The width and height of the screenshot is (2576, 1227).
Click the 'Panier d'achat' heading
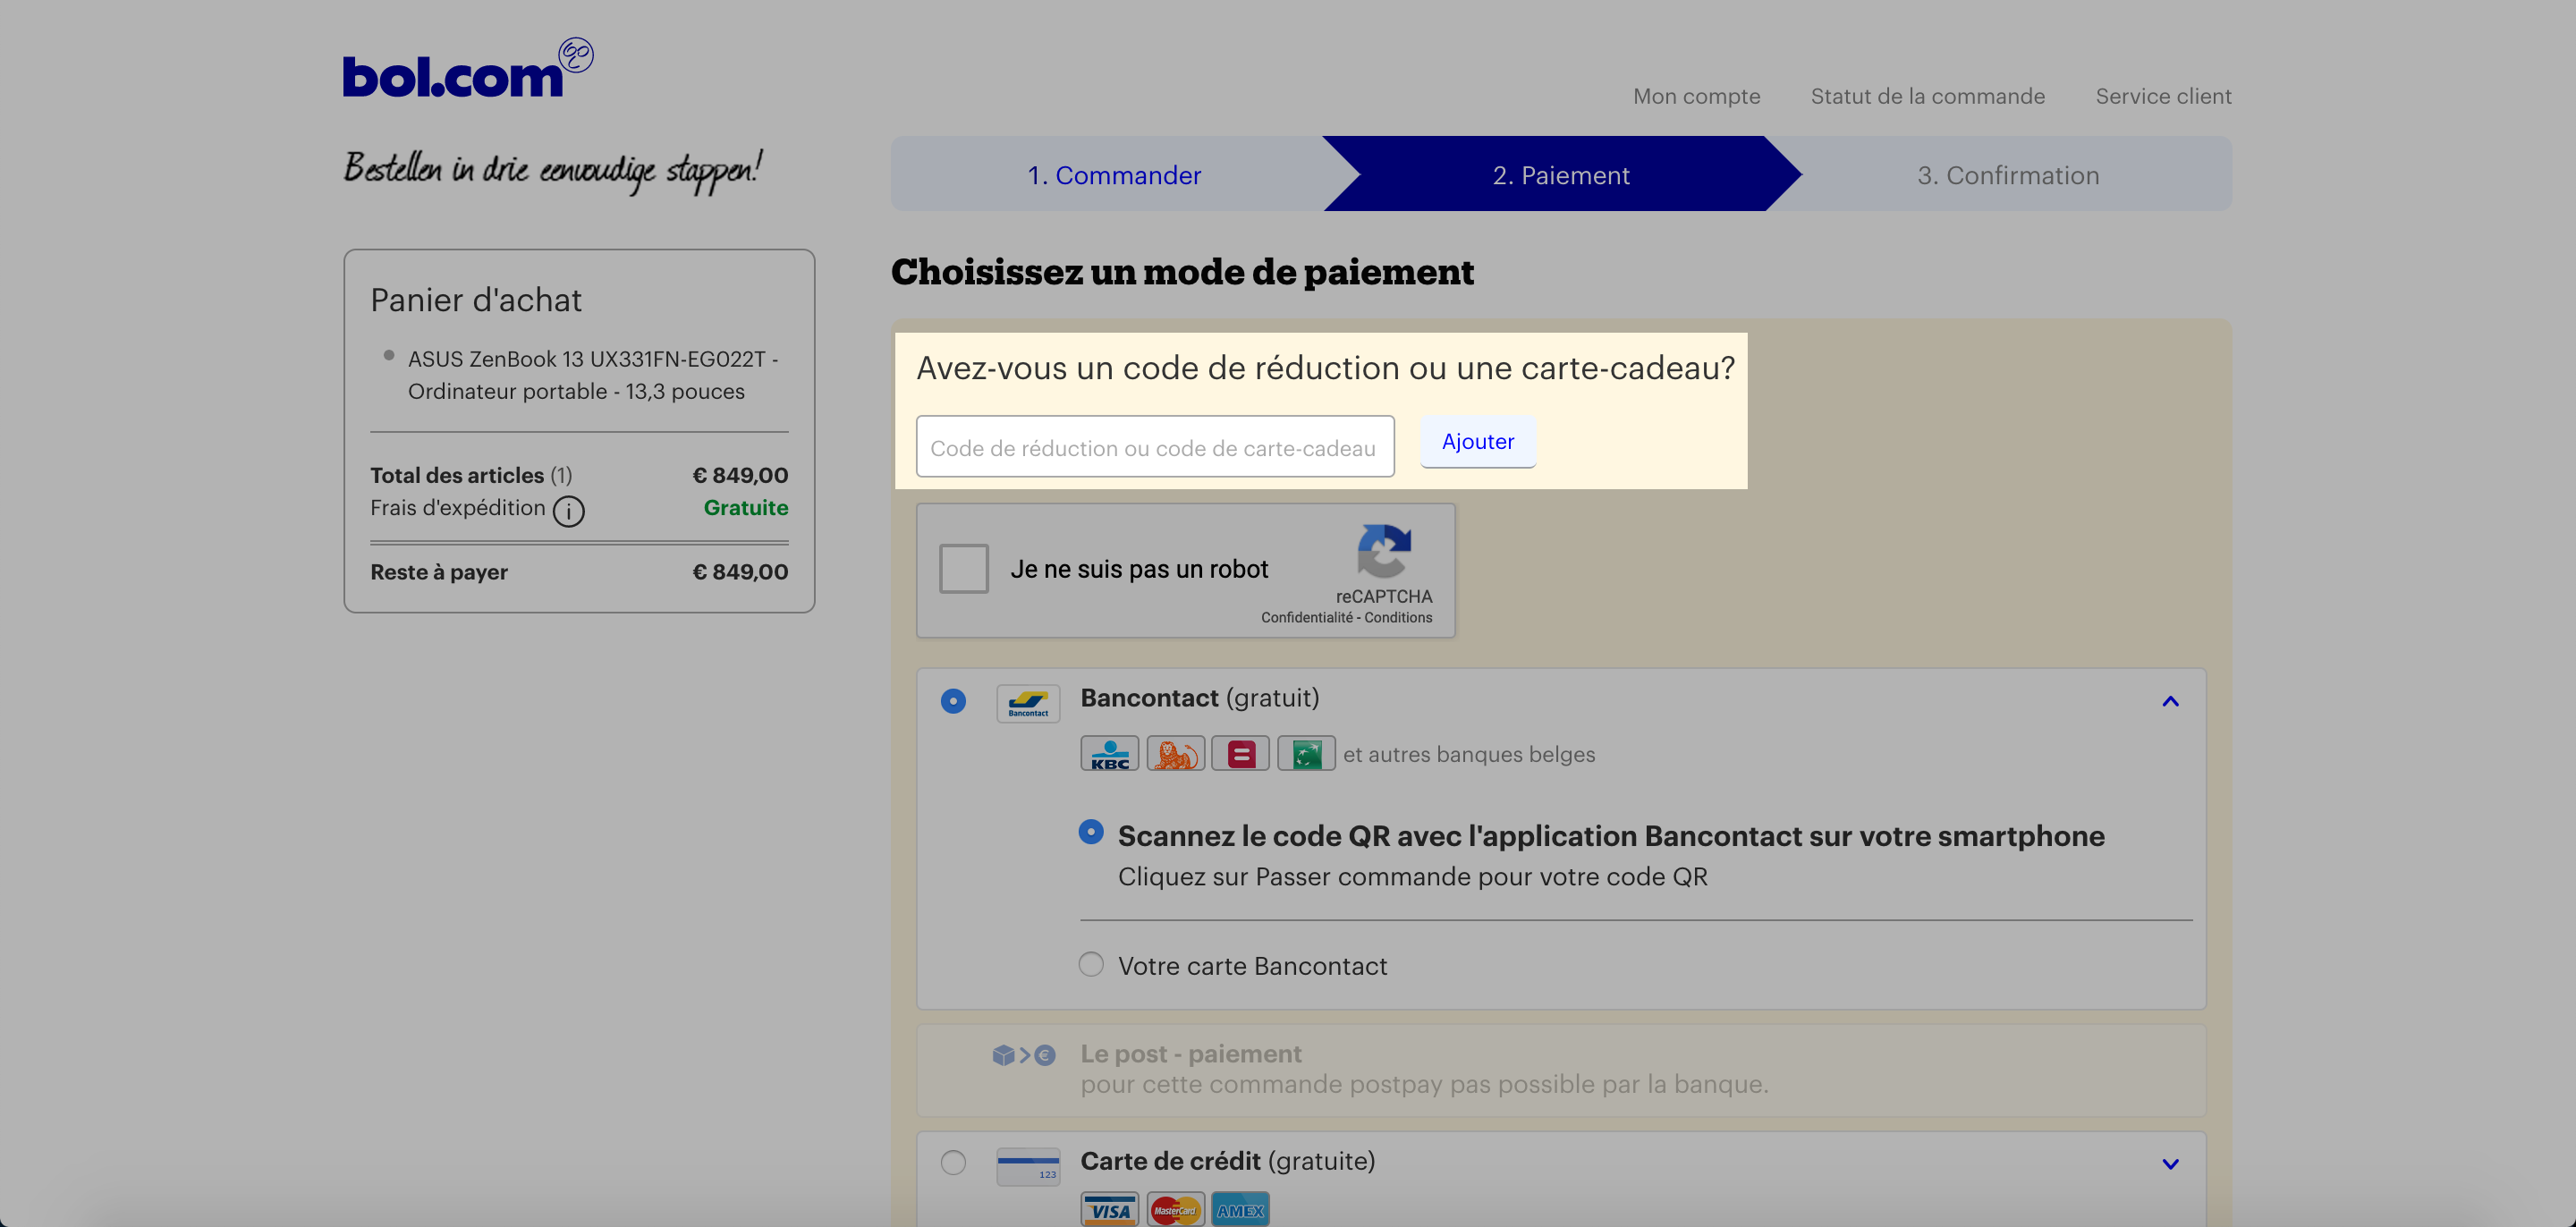pos(476,300)
